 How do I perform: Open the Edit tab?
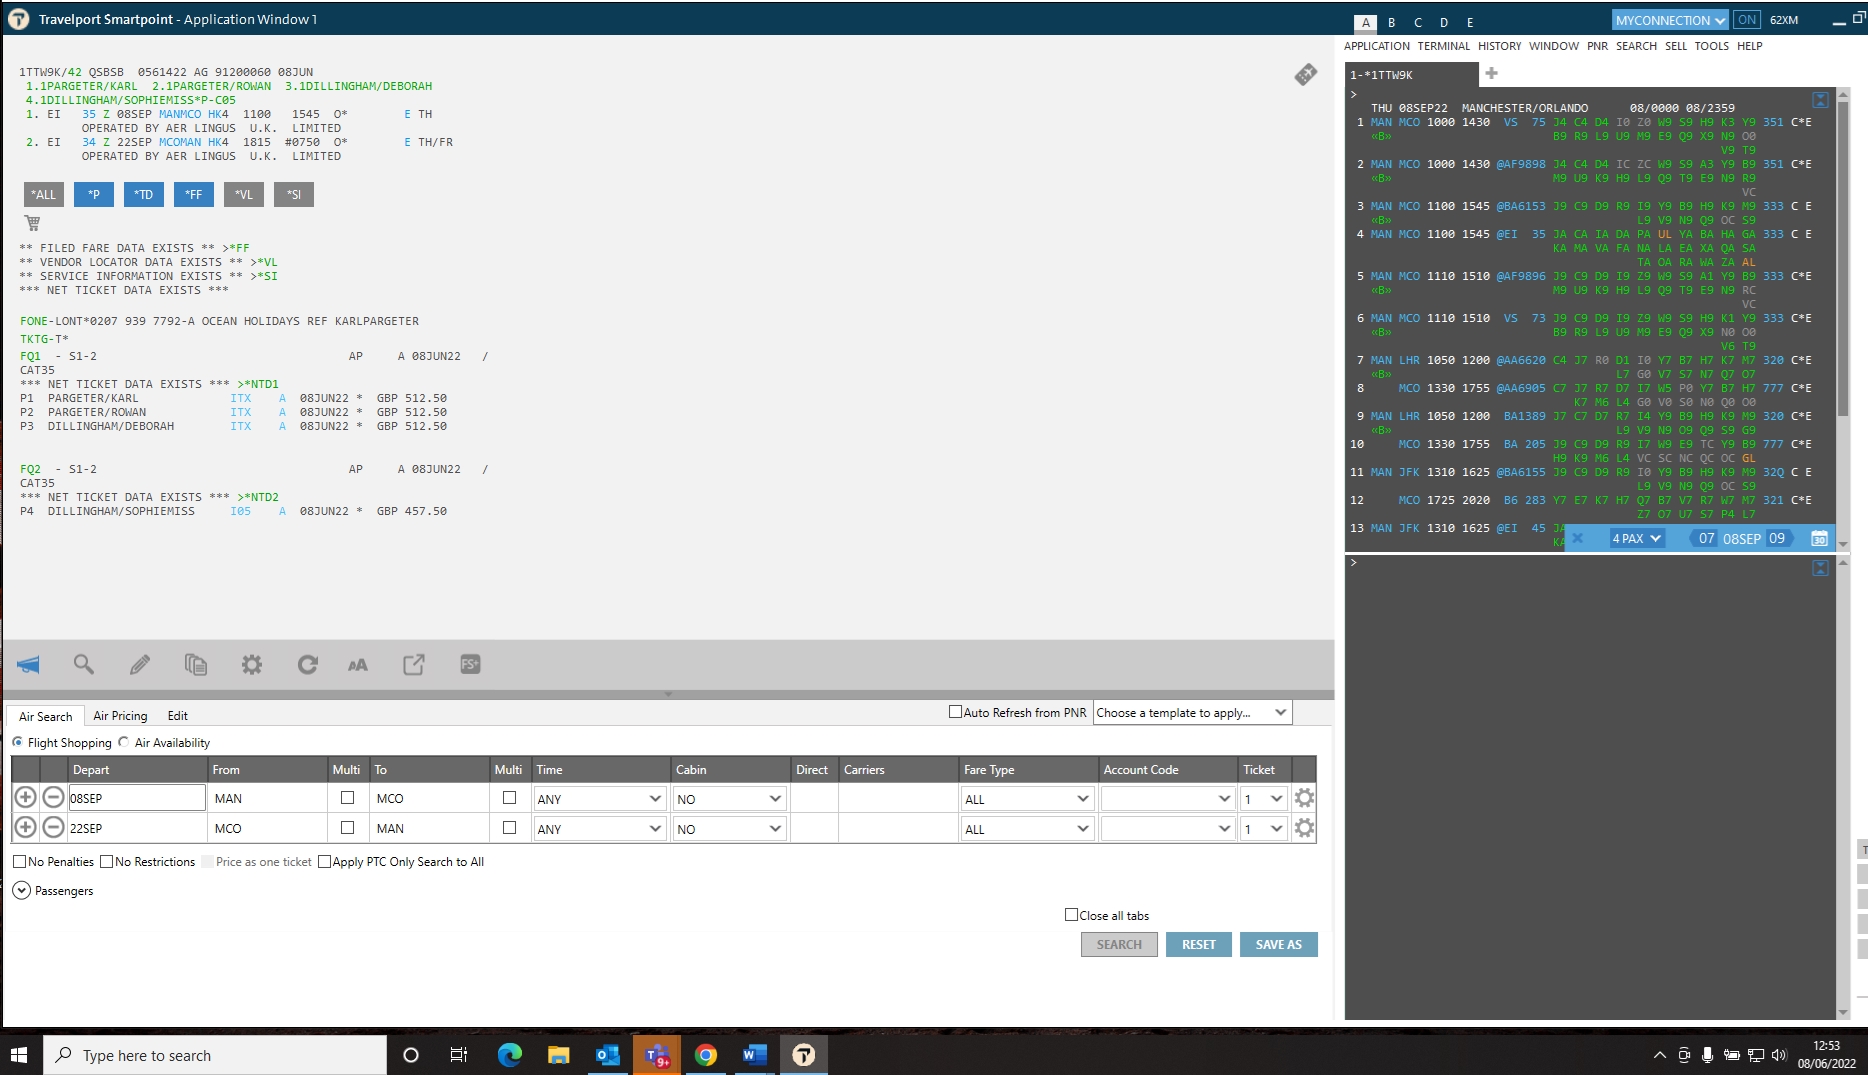pos(178,716)
